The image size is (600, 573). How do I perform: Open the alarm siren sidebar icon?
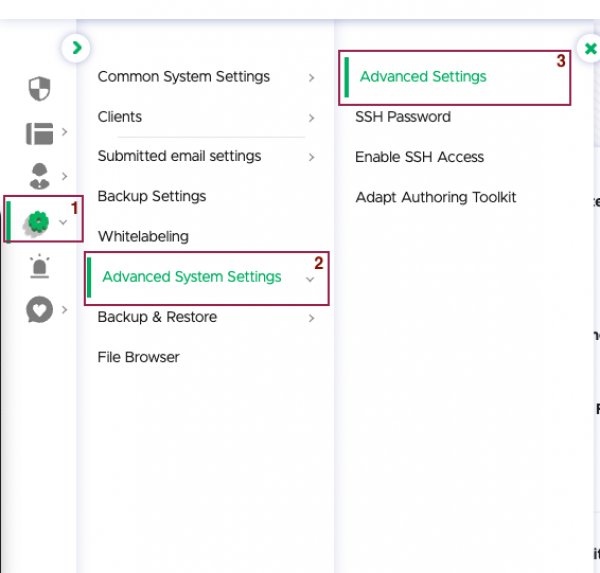[39, 266]
